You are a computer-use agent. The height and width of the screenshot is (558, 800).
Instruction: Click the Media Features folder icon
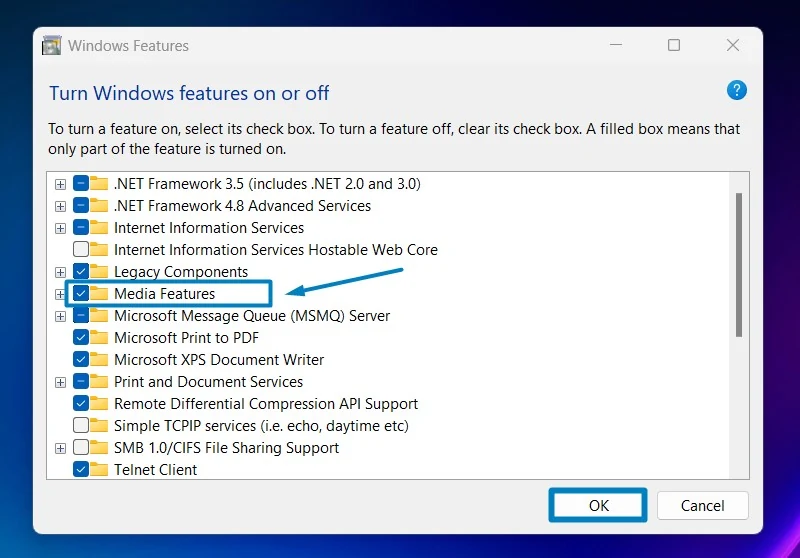pos(99,293)
